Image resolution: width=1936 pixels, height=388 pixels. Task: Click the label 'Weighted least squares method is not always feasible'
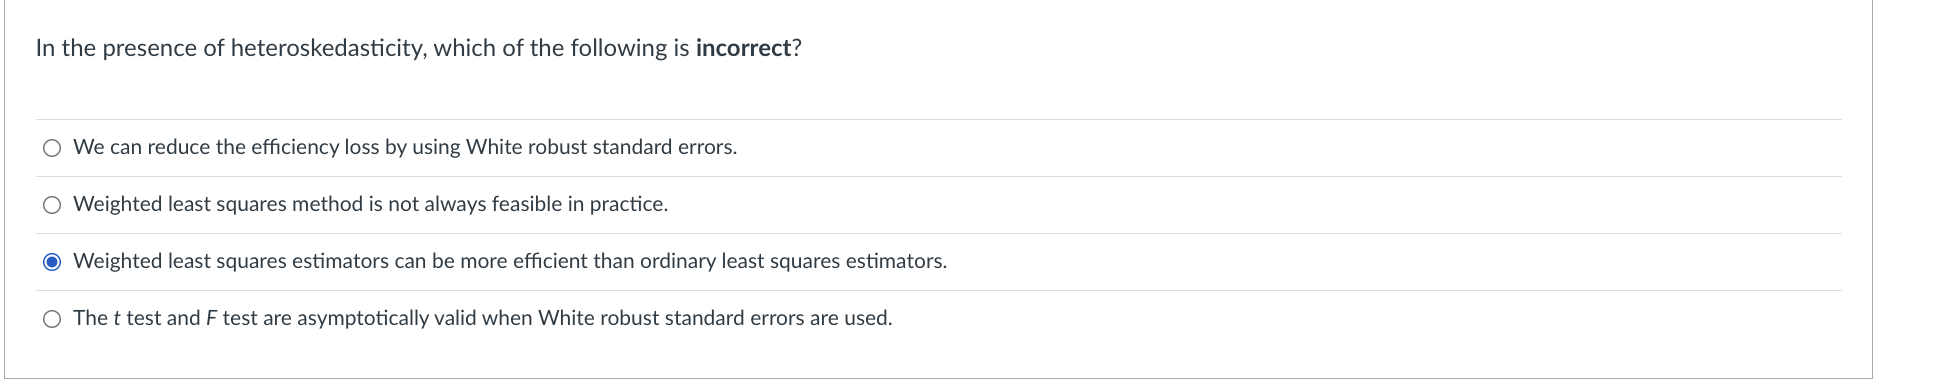pyautogui.click(x=370, y=204)
